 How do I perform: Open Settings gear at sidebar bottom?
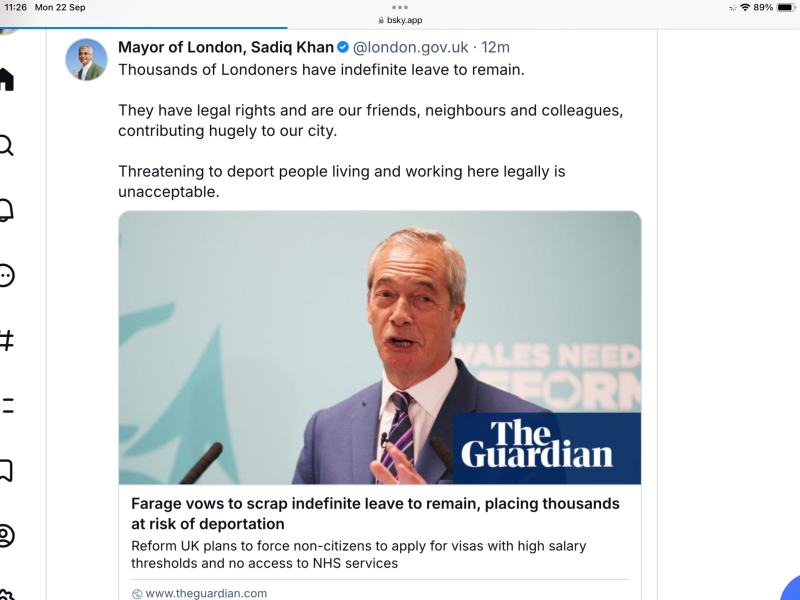[x=6, y=594]
